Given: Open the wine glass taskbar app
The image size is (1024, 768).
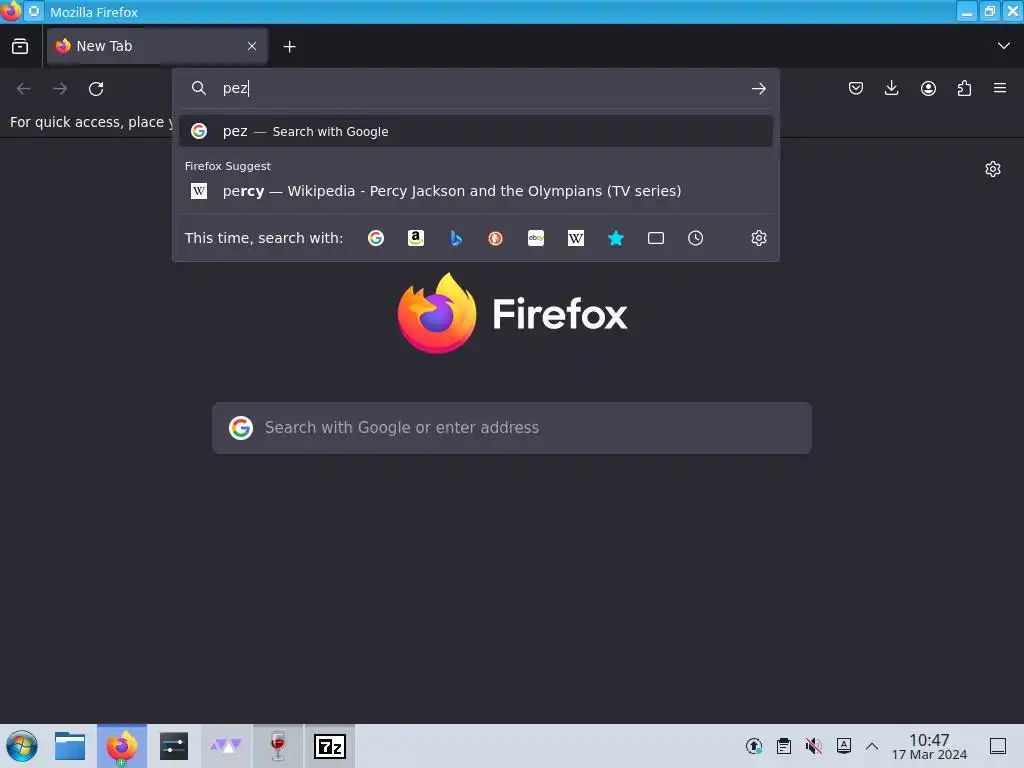Looking at the screenshot, I should 278,746.
